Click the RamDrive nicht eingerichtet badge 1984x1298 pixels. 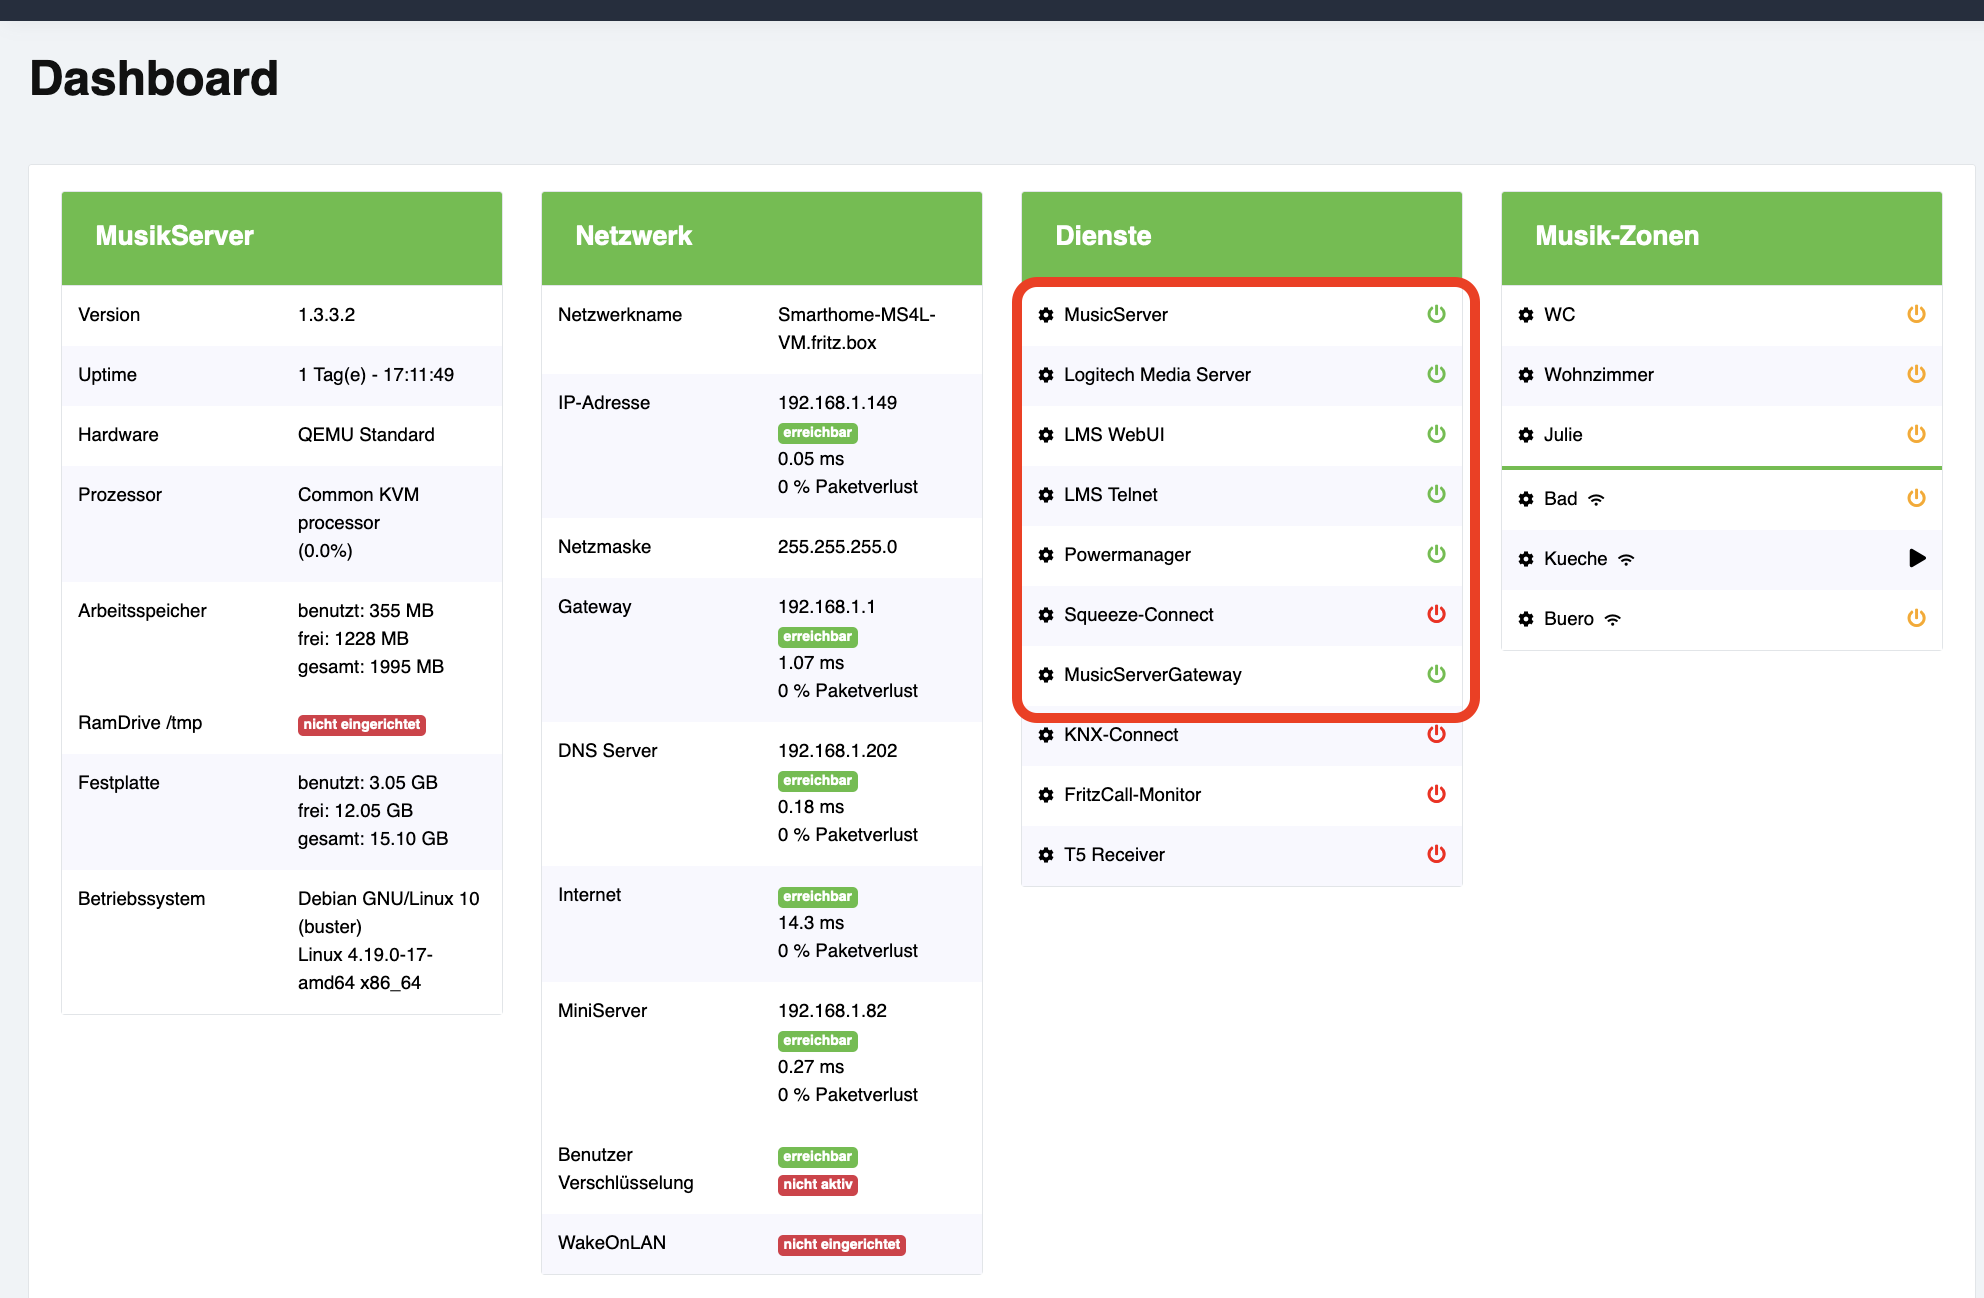tap(362, 724)
